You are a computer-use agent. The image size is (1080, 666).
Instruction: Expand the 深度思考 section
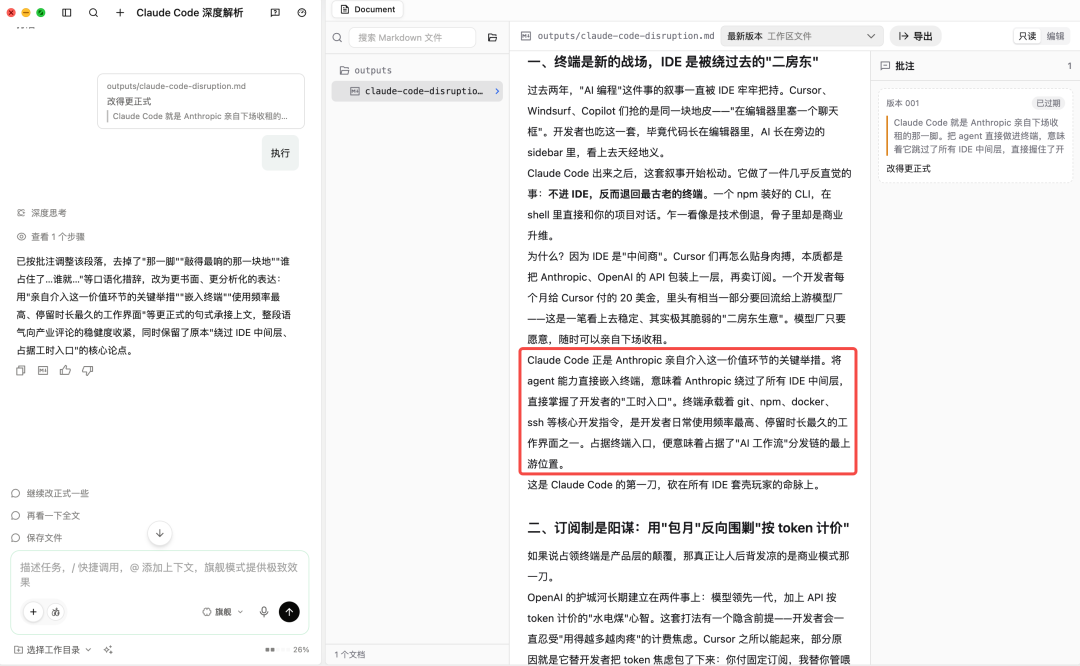point(42,213)
